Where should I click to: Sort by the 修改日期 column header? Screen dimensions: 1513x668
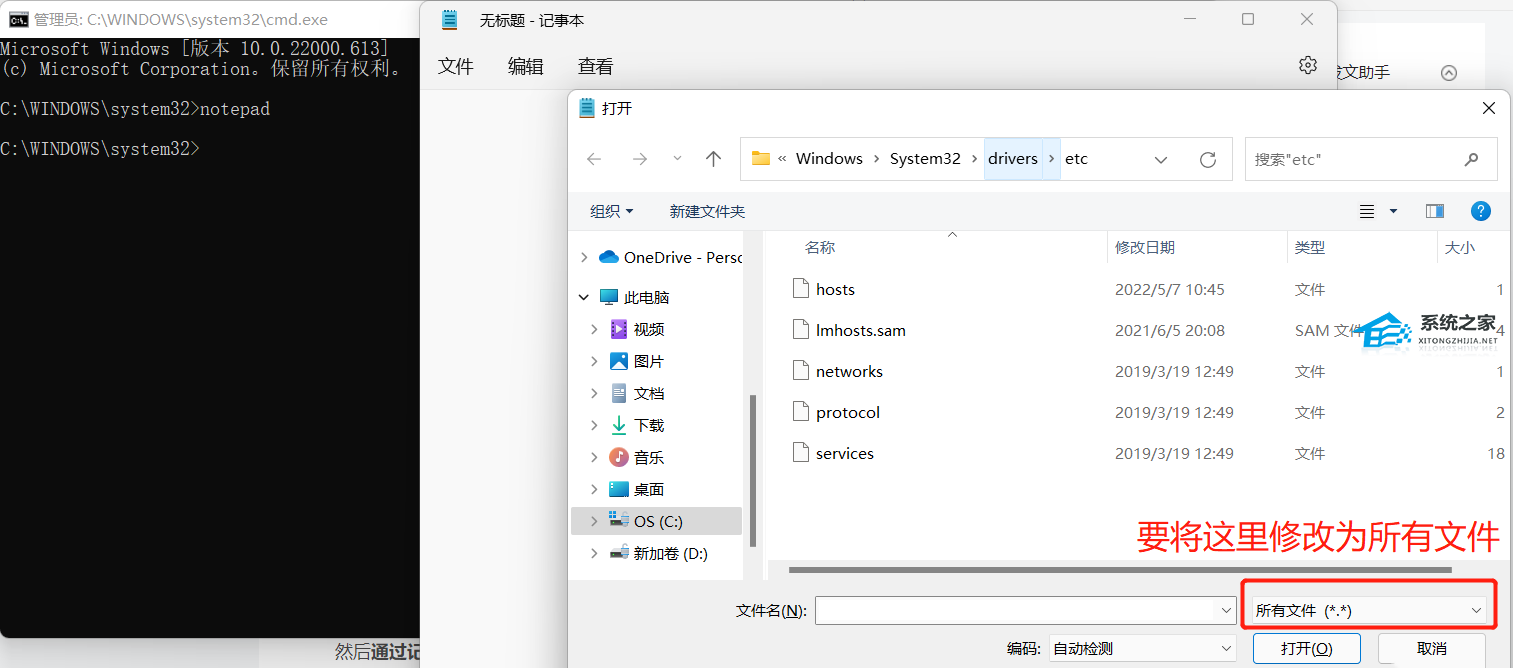point(1145,247)
